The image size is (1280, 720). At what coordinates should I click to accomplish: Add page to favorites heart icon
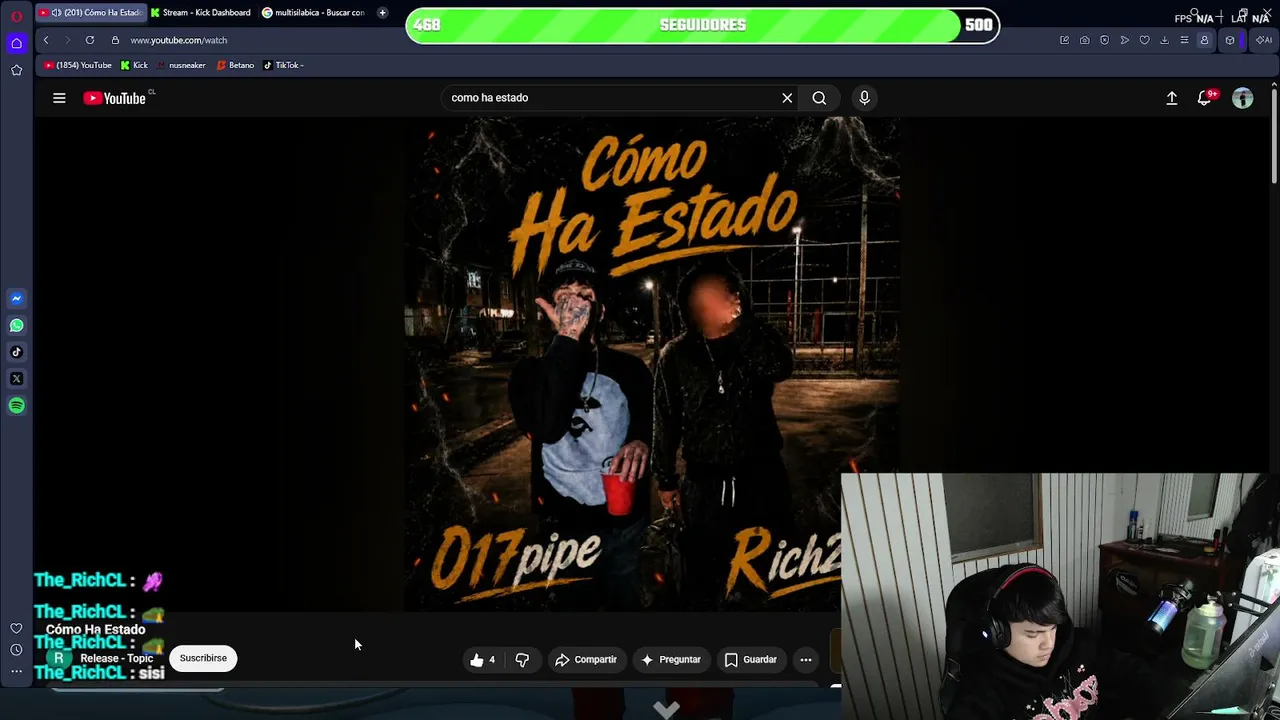coord(1145,40)
